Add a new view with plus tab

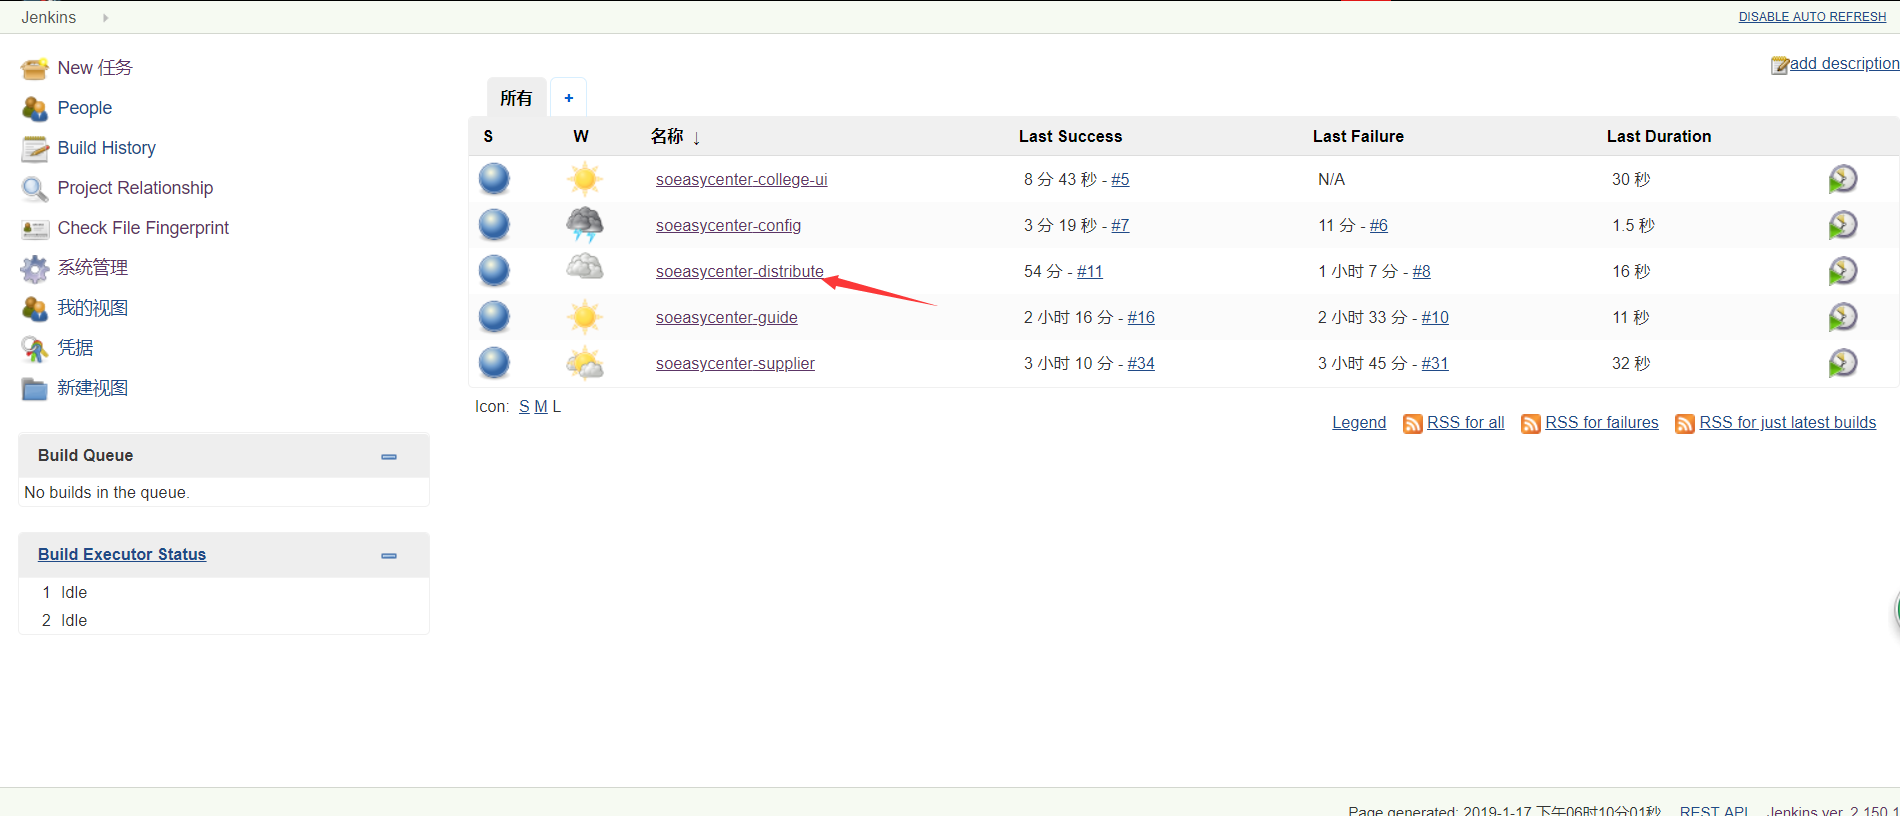point(569,98)
